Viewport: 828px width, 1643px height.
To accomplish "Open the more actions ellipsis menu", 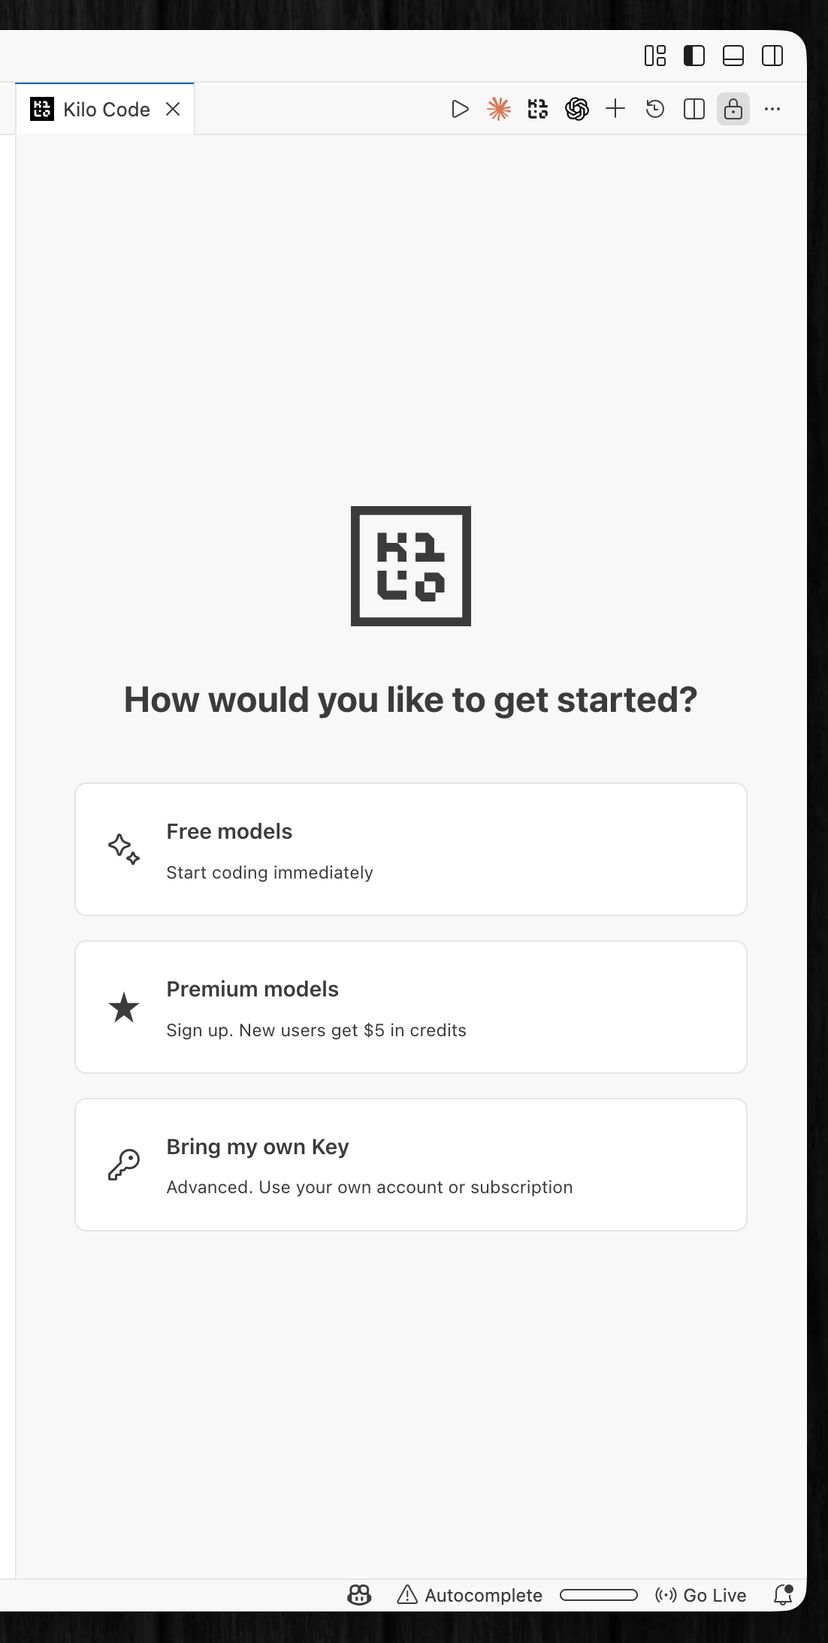I will 772,109.
